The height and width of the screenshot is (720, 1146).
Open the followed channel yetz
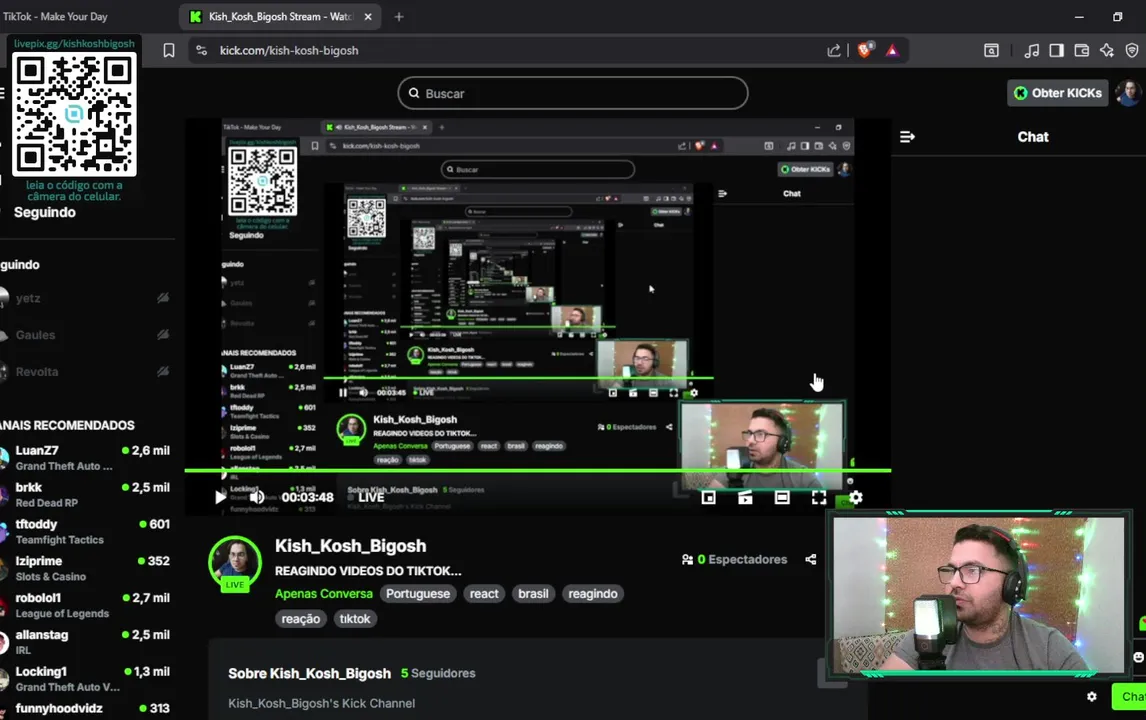(x=86, y=298)
